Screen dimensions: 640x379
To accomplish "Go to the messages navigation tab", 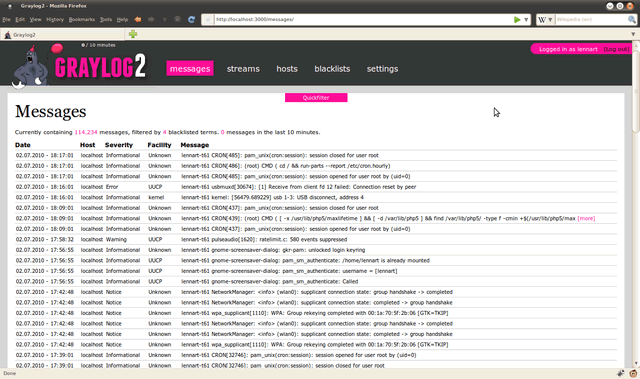I will 190,69.
